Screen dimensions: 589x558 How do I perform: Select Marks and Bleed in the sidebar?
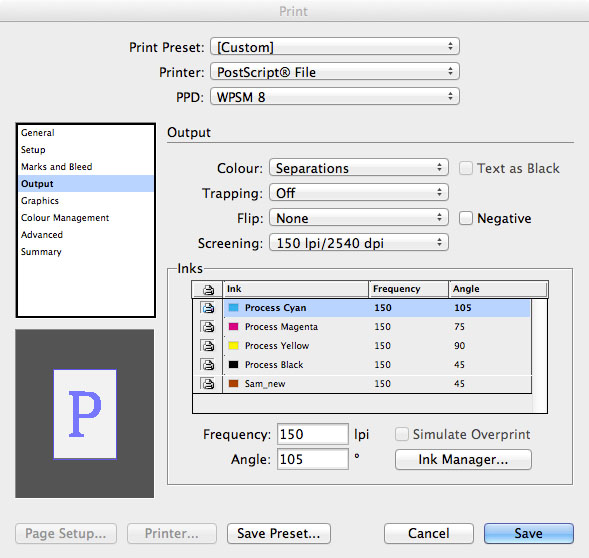[x=57, y=167]
